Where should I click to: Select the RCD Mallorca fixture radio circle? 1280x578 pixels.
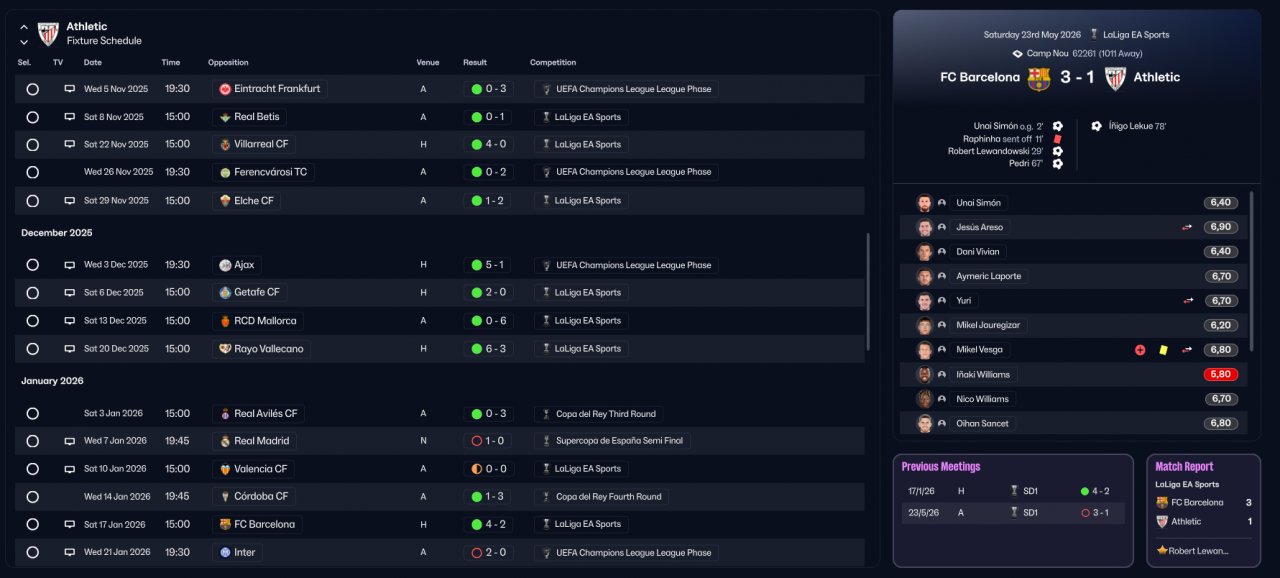[x=32, y=321]
